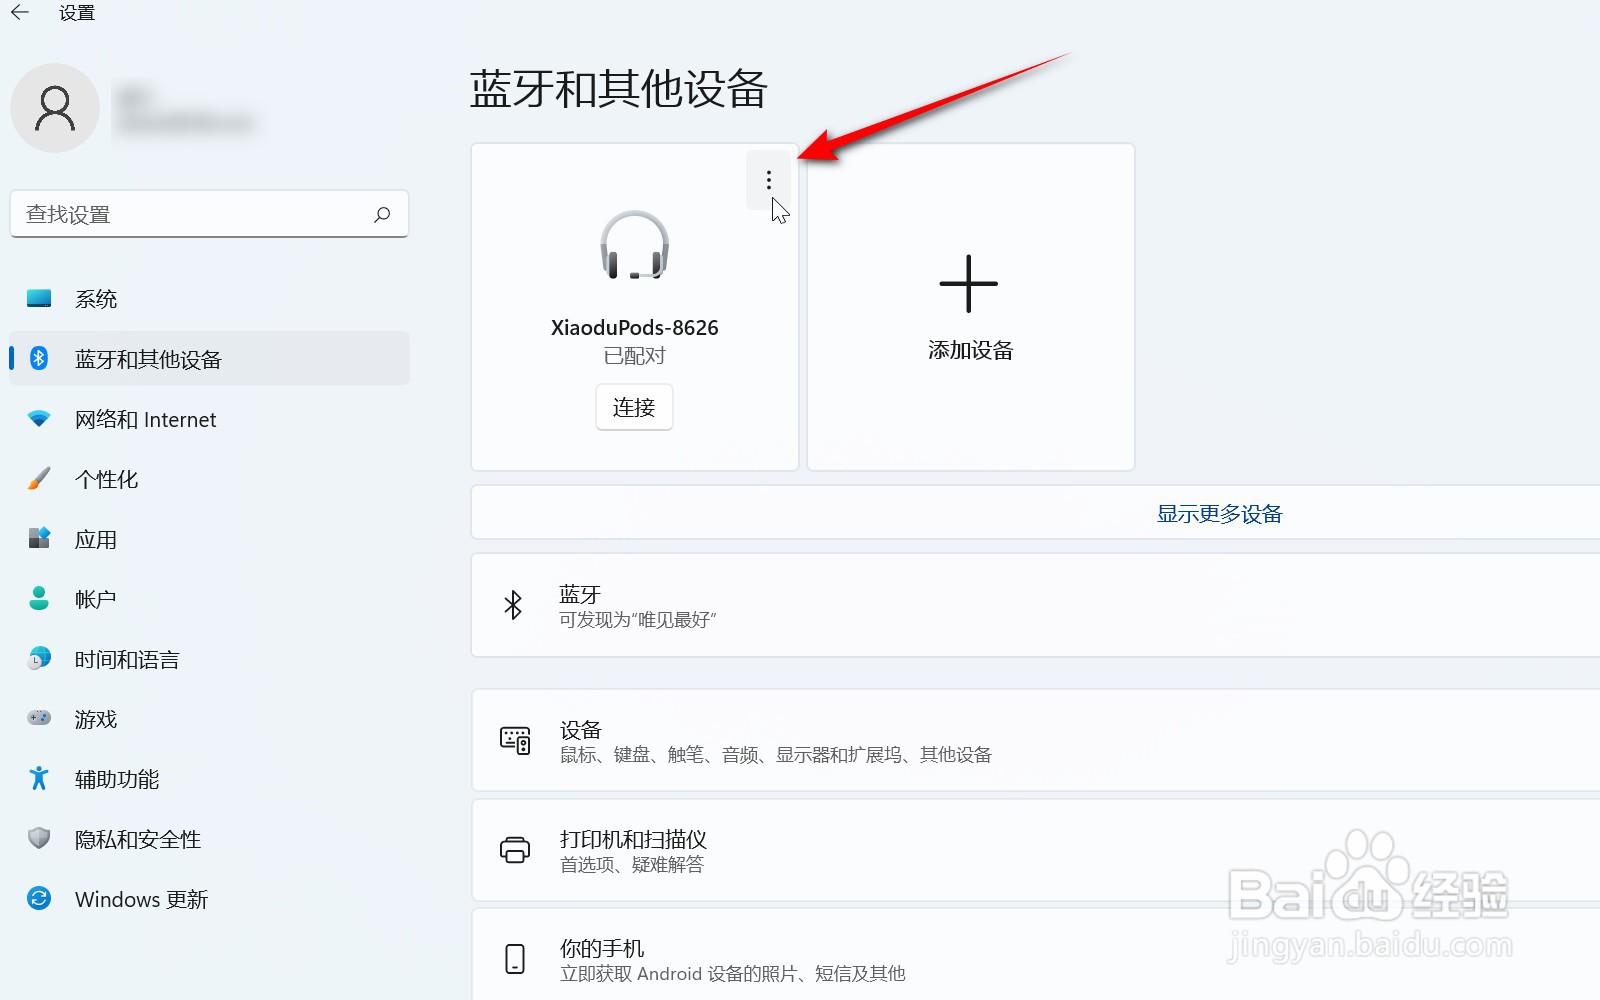Viewport: 1600px width, 1000px height.
Task: Click the 个性化 paintbrush icon
Action: click(38, 478)
